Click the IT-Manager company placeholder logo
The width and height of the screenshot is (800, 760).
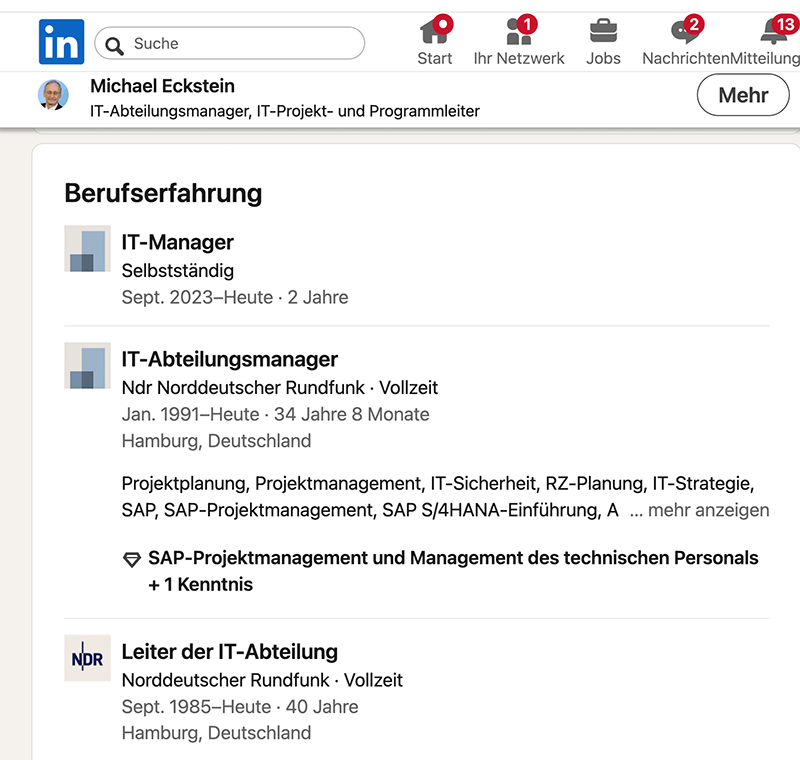(87, 248)
